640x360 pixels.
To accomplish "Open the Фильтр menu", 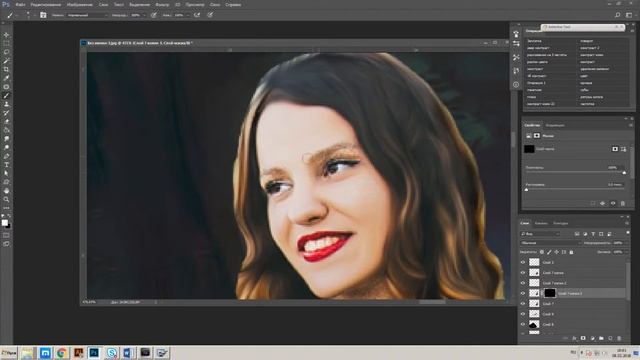I will click(162, 4).
